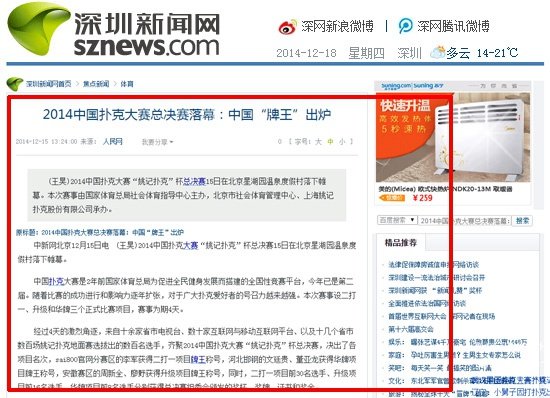Open the 百度搜索 search engine dropdown
This screenshot has width=550, height=398.
[x=397, y=220]
